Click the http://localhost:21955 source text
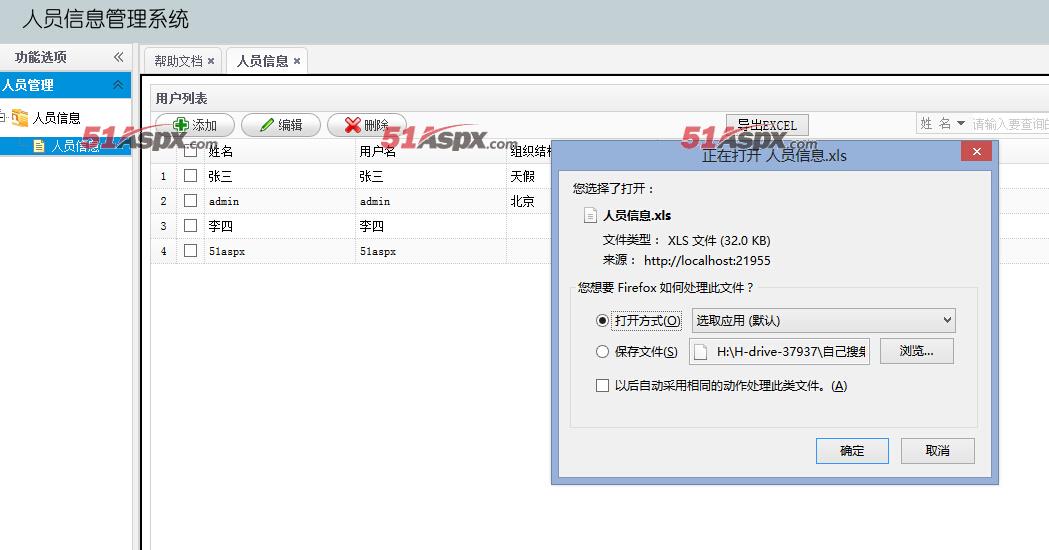The height and width of the screenshot is (550, 1049). pyautogui.click(x=707, y=261)
